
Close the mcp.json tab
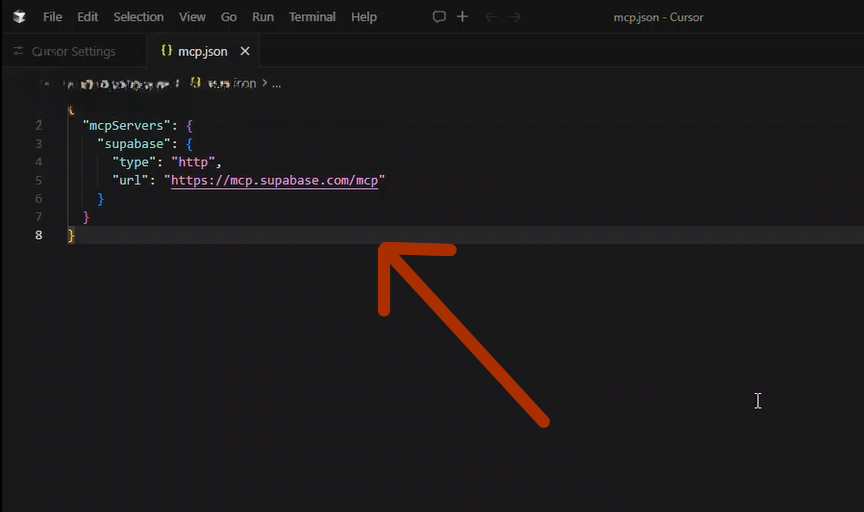pos(245,51)
